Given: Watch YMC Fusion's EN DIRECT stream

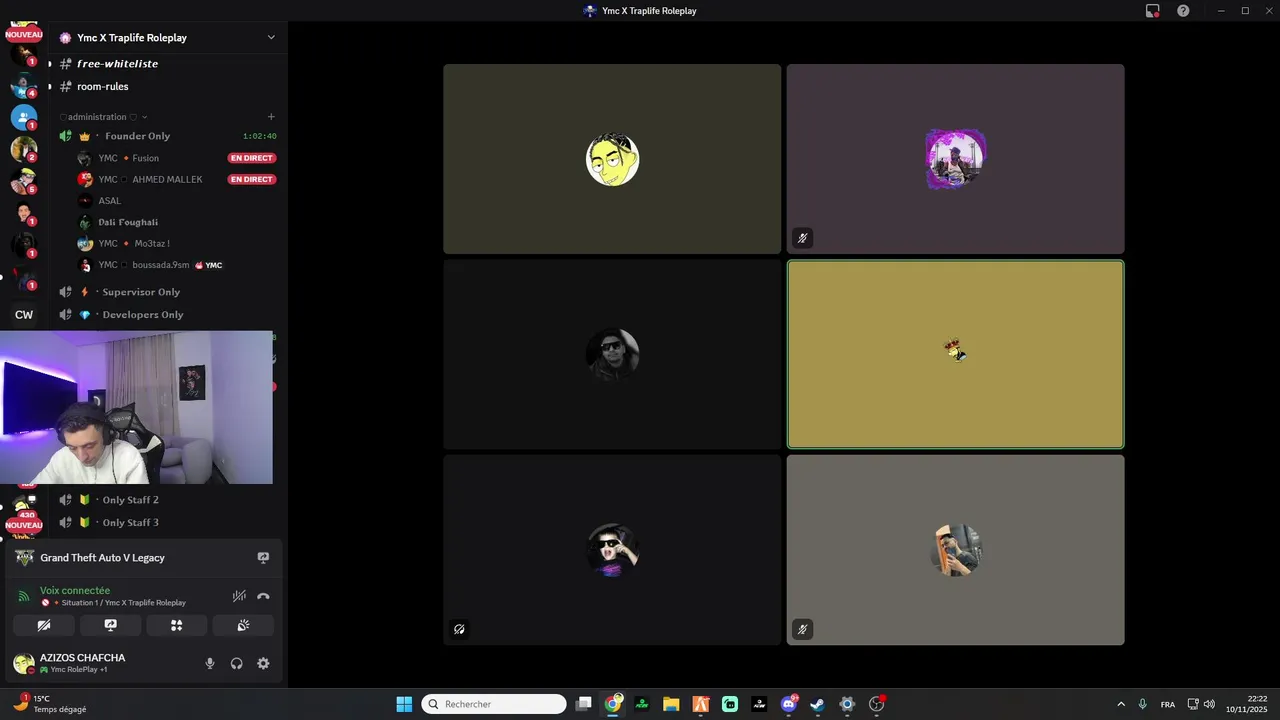Looking at the screenshot, I should (x=252, y=158).
